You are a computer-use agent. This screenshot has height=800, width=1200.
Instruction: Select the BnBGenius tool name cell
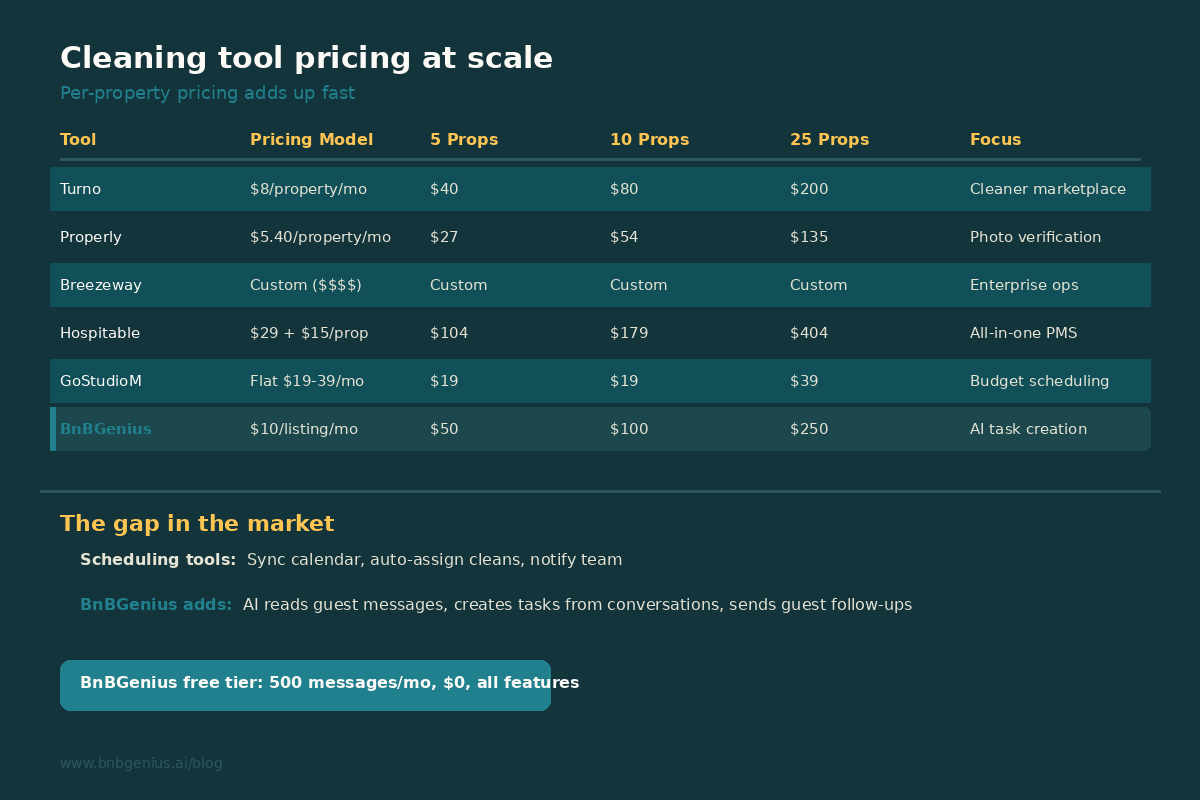pos(106,429)
